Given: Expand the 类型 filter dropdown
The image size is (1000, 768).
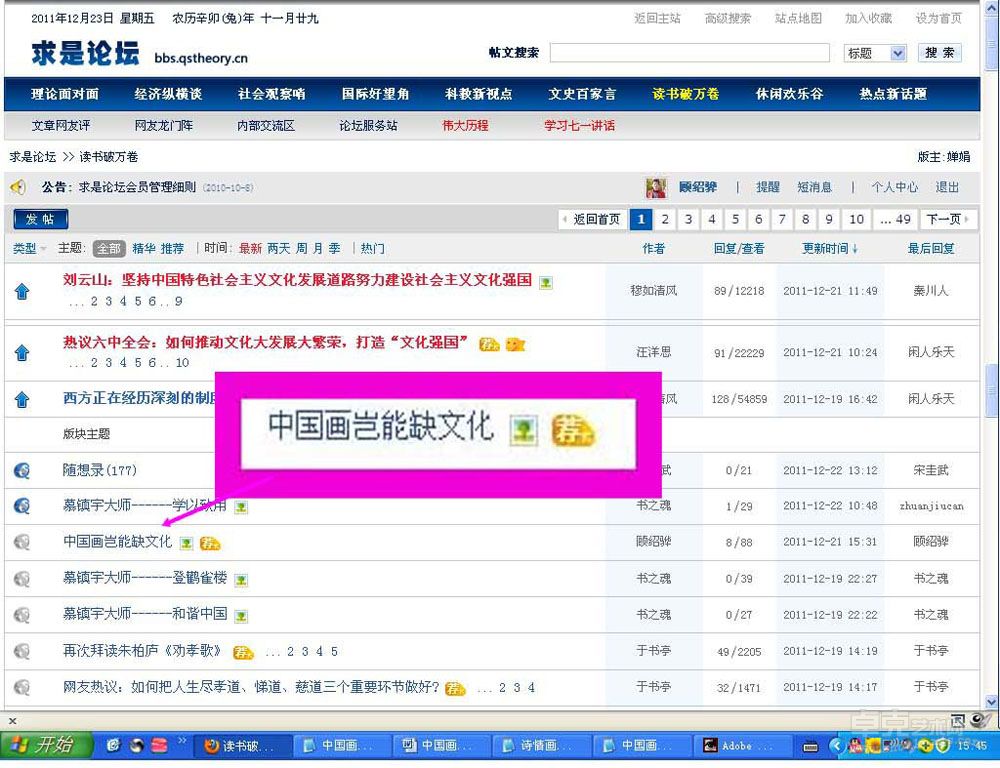Looking at the screenshot, I should point(29,248).
